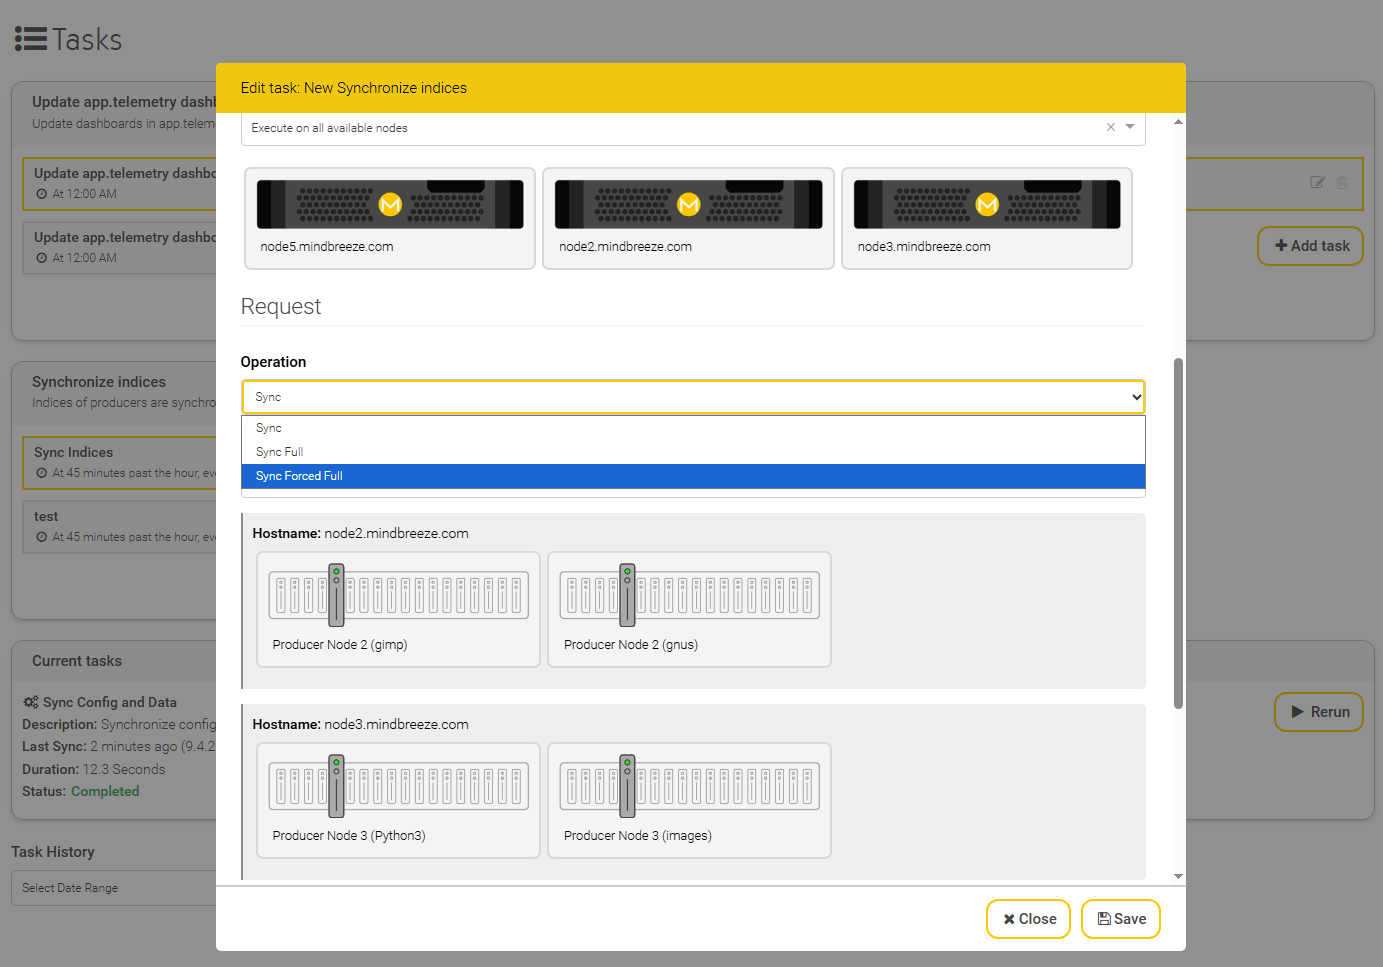Rerun the Sync Config and Data task
Image resolution: width=1383 pixels, height=967 pixels.
pyautogui.click(x=1319, y=712)
